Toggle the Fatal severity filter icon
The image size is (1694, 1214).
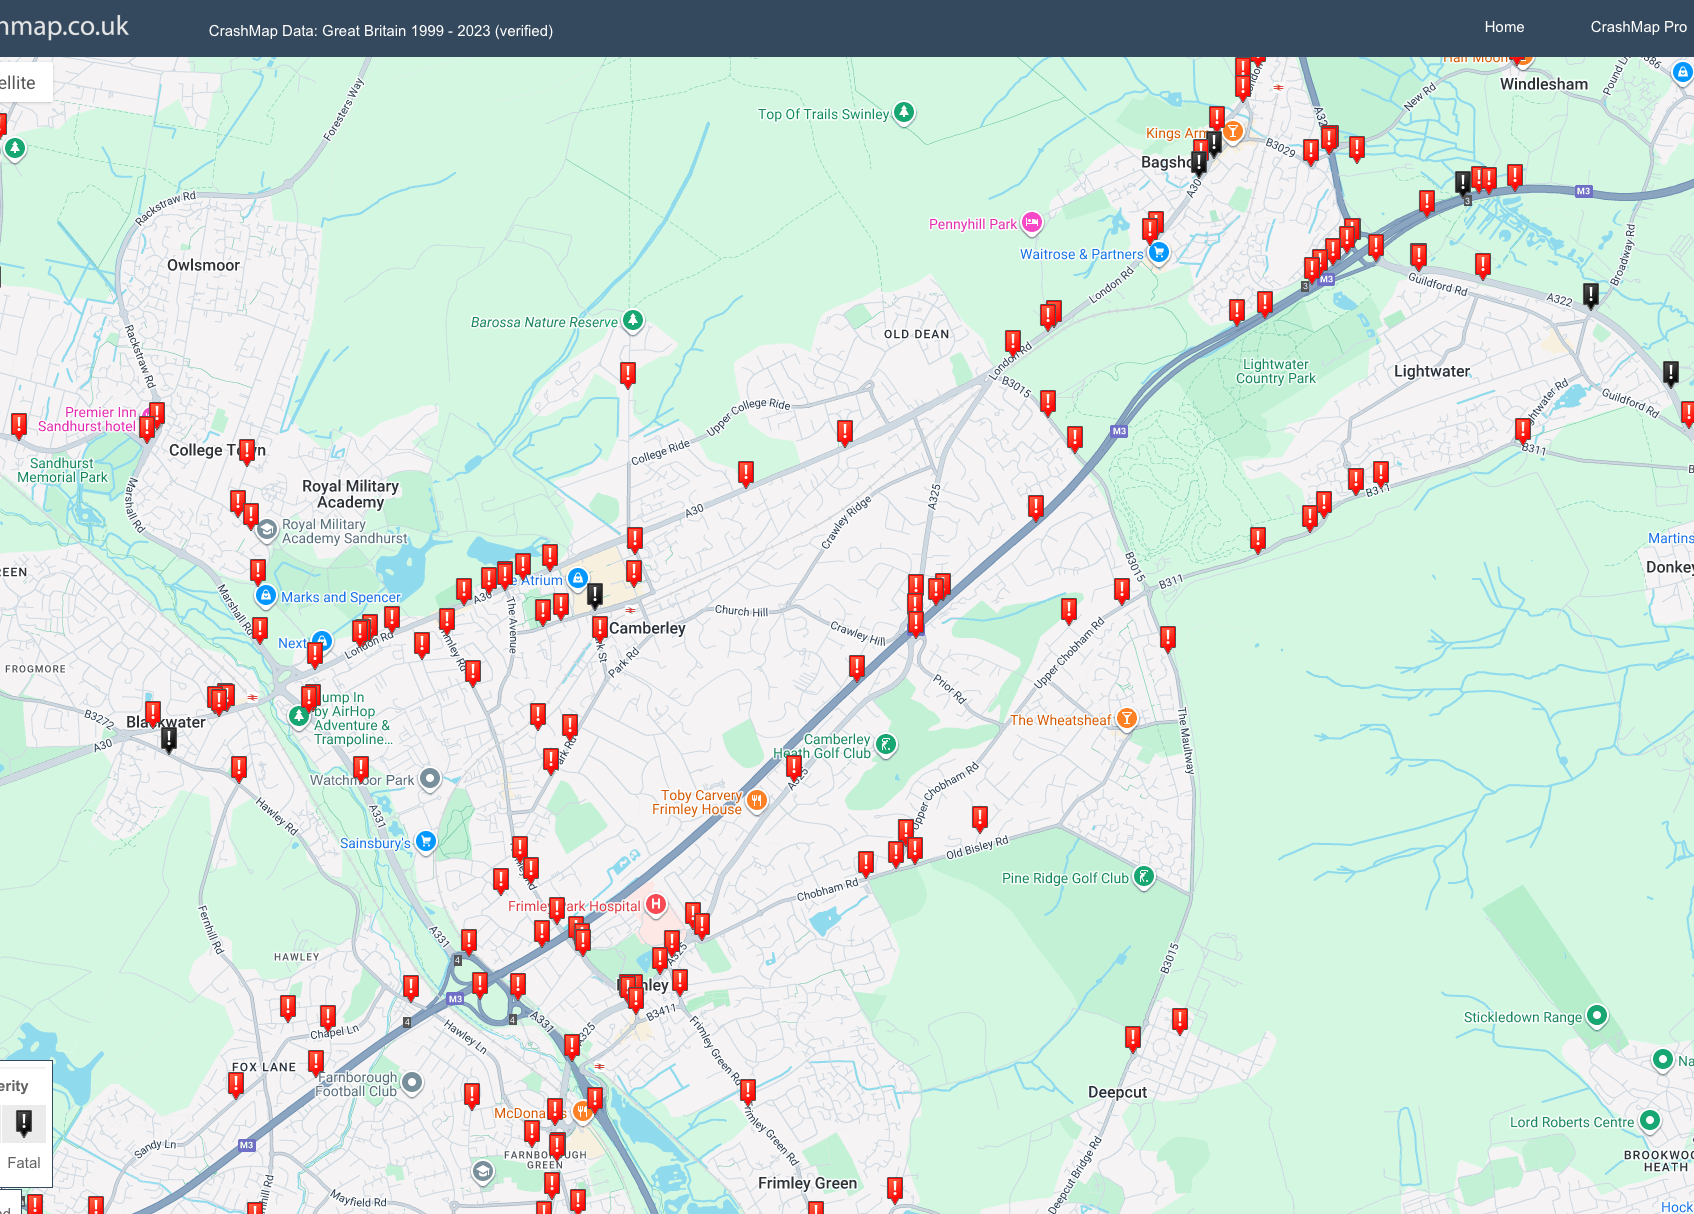[24, 1122]
